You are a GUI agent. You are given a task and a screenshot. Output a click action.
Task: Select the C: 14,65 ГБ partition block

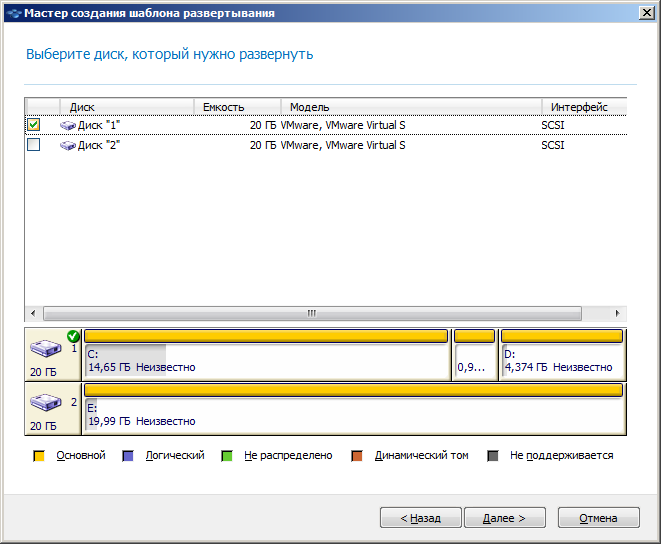point(266,355)
